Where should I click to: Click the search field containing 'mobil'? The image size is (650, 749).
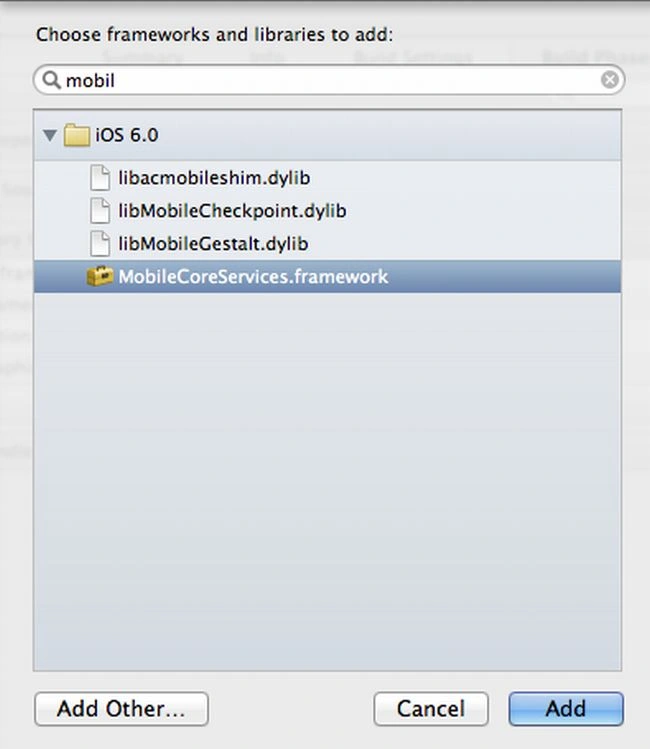coord(329,80)
